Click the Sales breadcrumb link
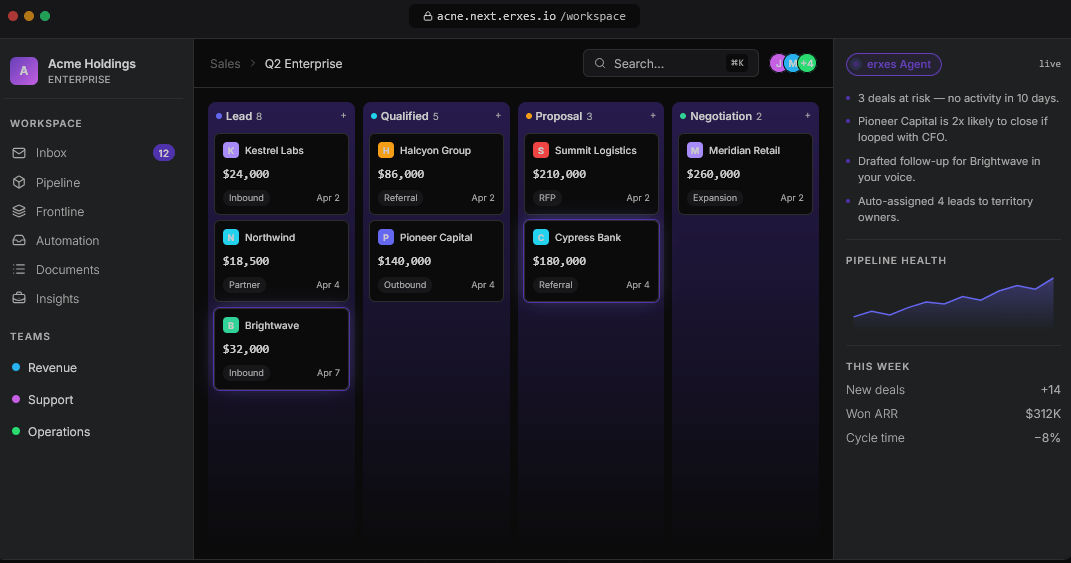 (x=225, y=64)
